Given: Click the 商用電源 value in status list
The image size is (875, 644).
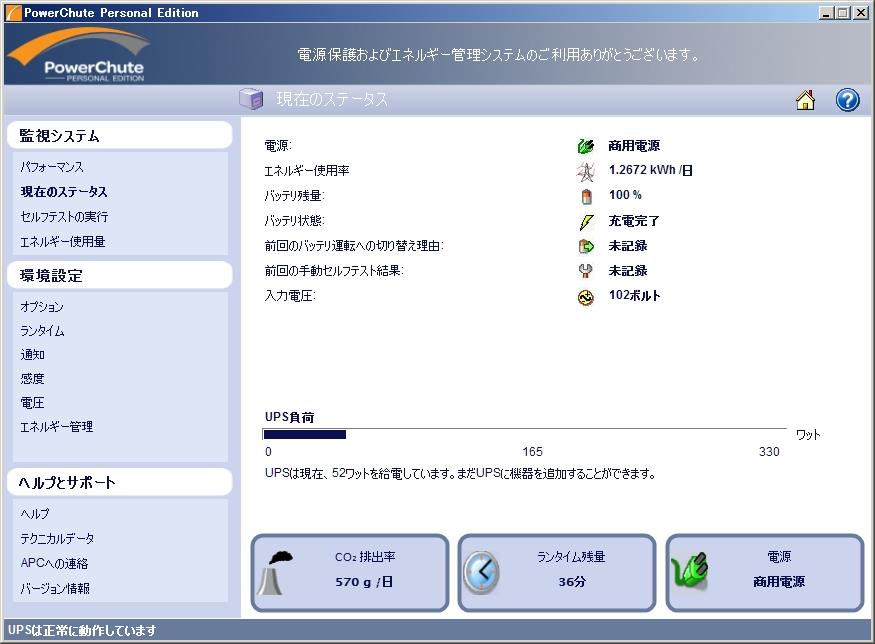Looking at the screenshot, I should [x=634, y=146].
